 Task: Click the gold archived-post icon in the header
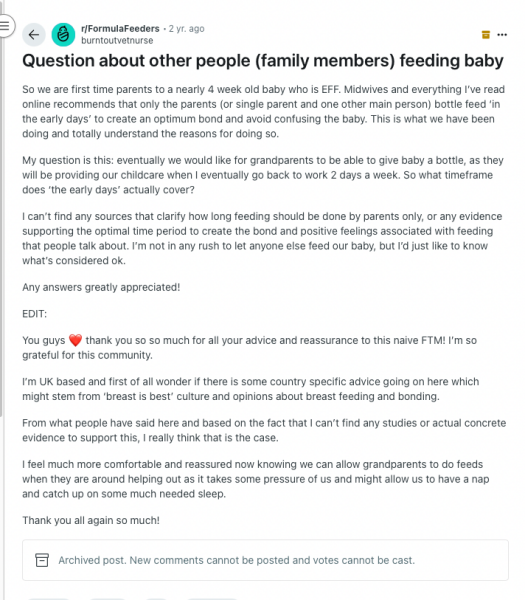point(486,35)
